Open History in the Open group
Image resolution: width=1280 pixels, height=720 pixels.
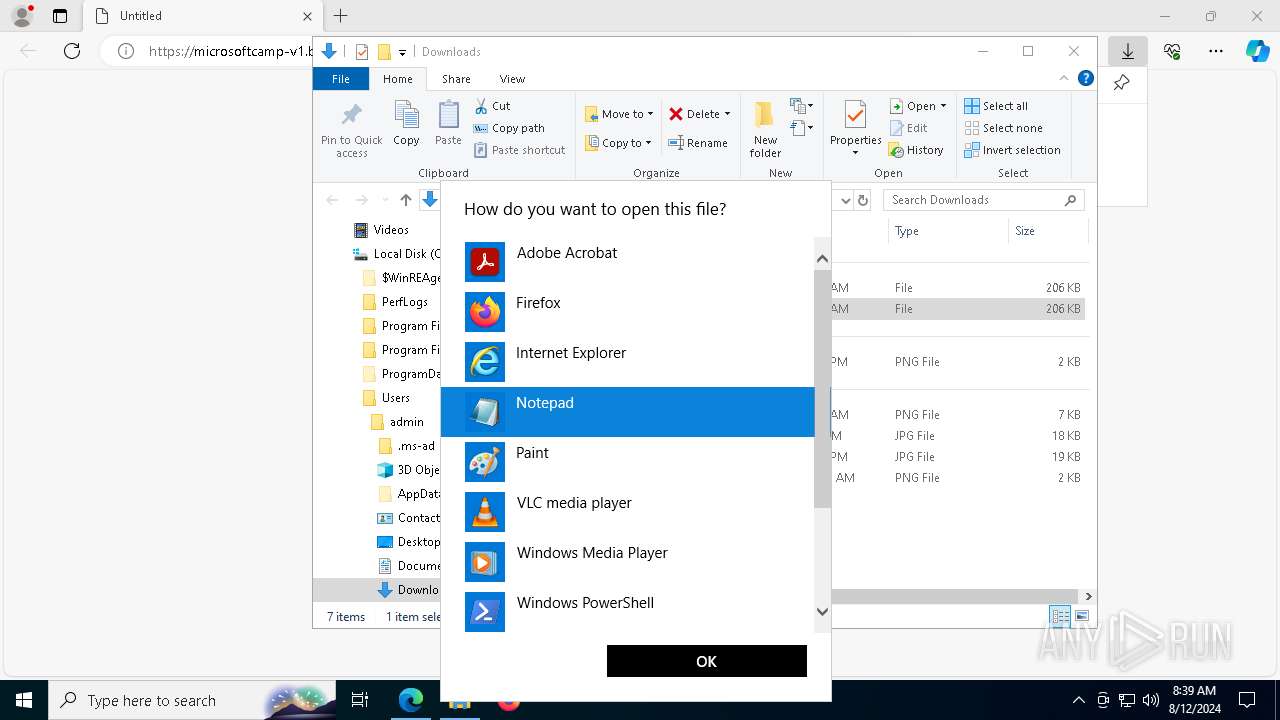coord(916,150)
